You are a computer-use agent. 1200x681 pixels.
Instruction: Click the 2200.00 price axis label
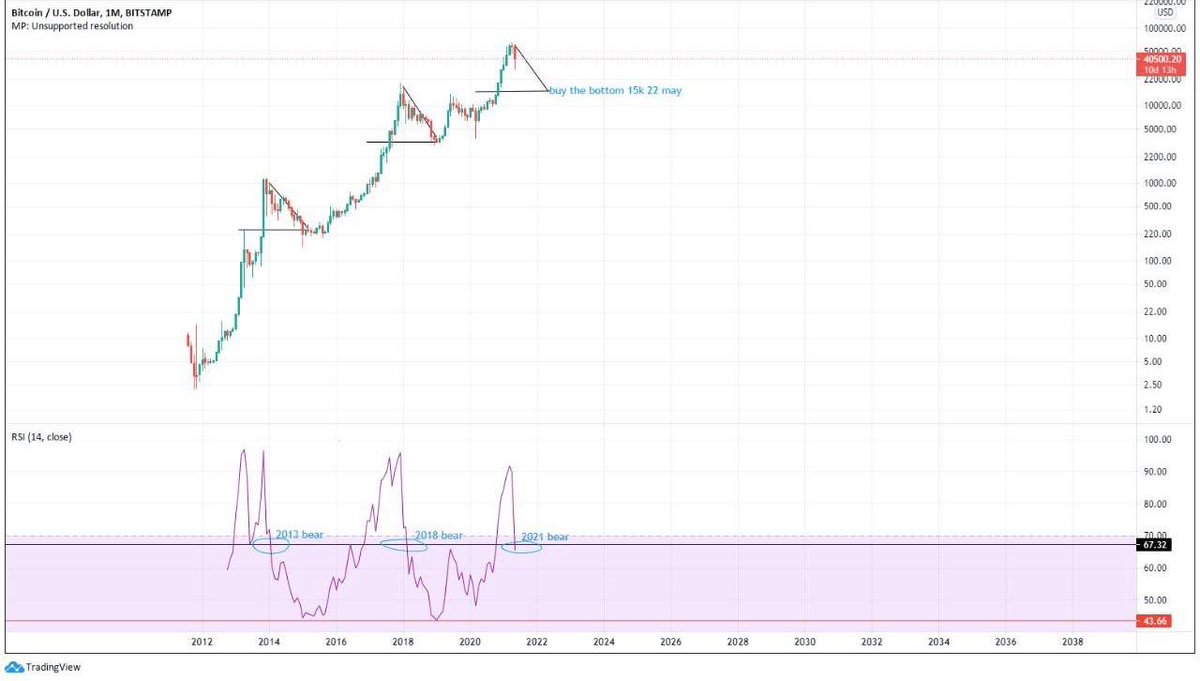pyautogui.click(x=1161, y=157)
